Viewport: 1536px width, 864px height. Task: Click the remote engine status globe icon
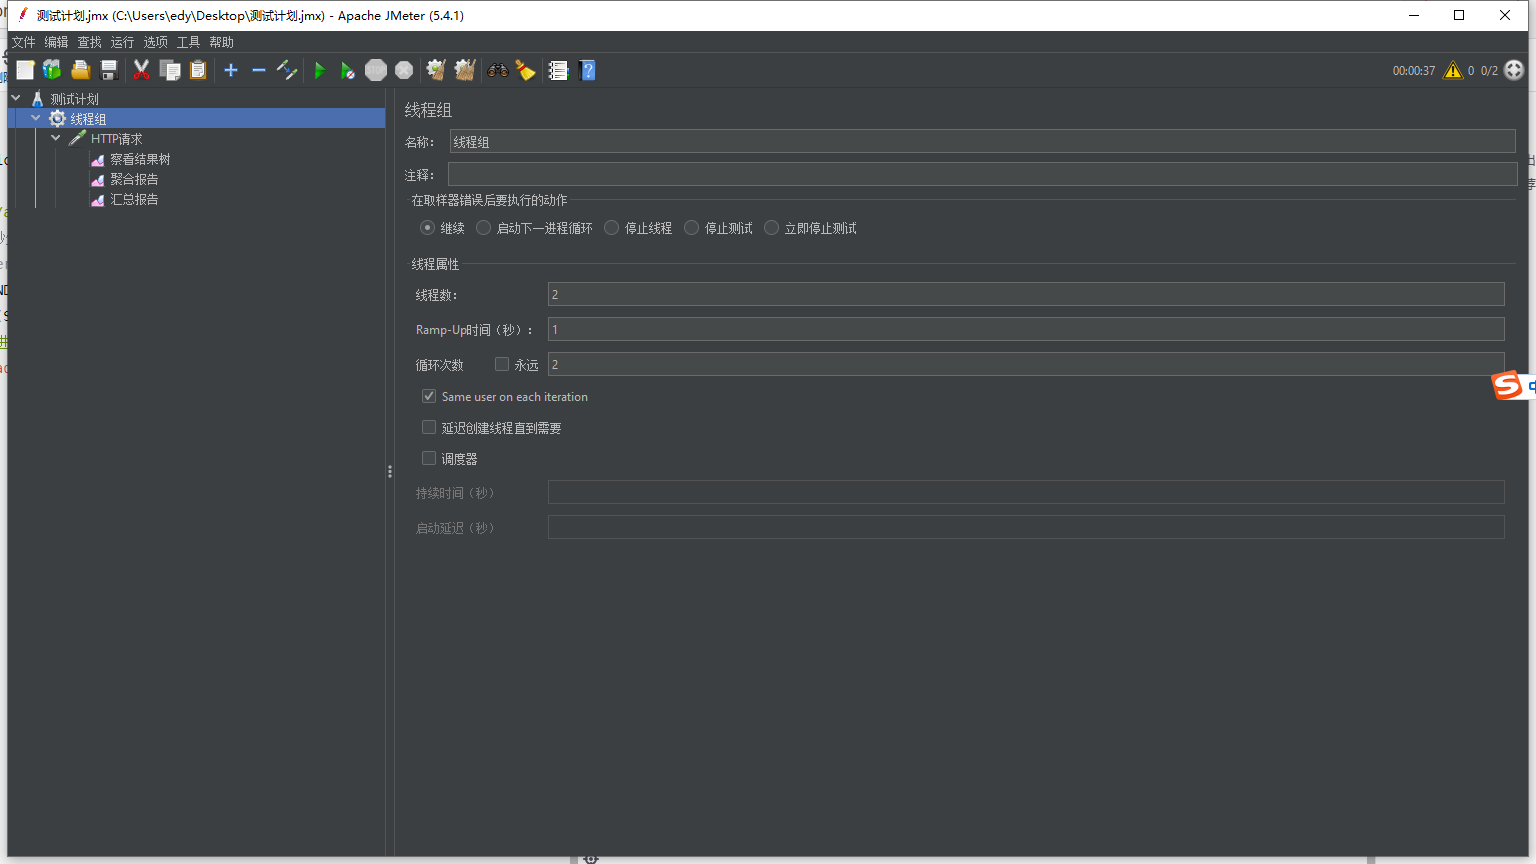[1514, 70]
